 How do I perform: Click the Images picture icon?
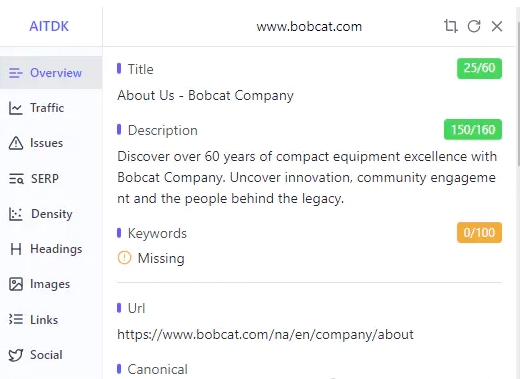click(16, 284)
